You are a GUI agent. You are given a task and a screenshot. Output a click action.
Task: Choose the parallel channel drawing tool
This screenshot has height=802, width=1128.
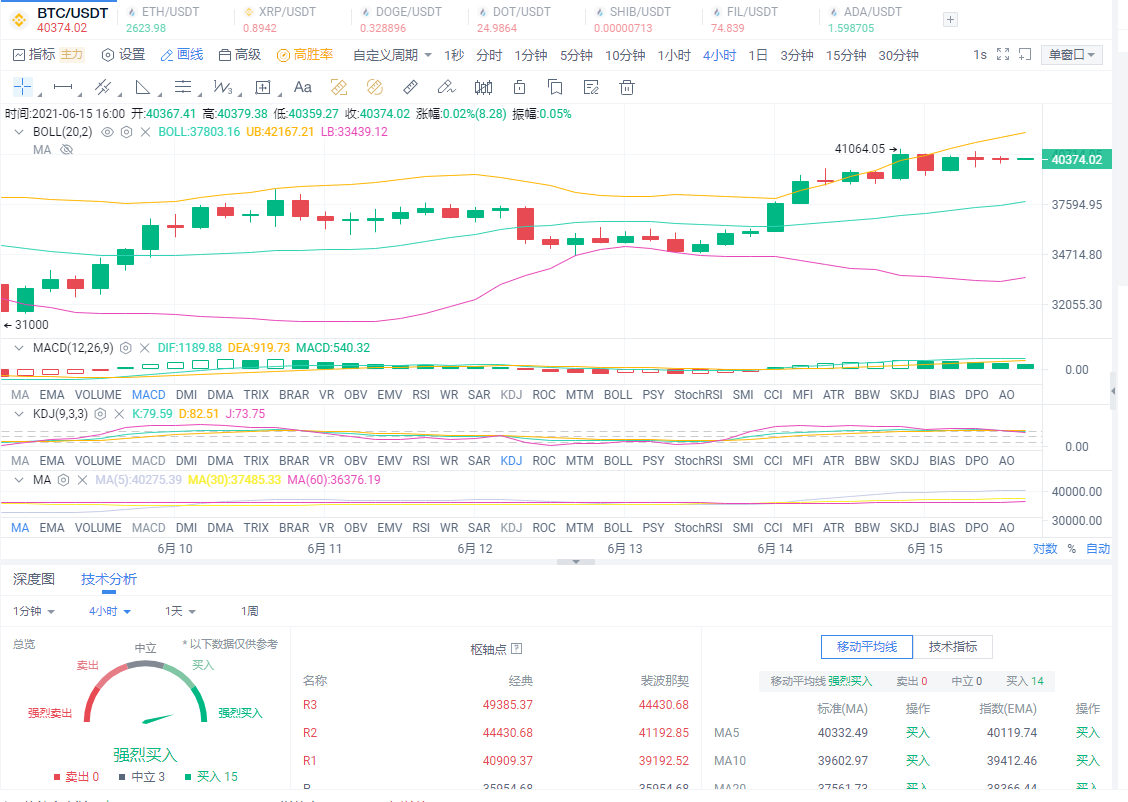pyautogui.click(x=102, y=87)
